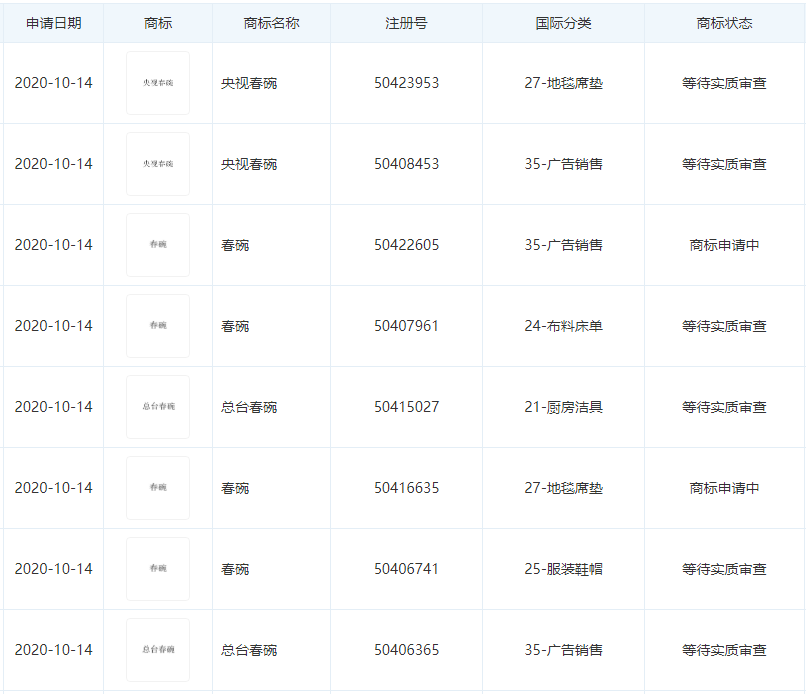
Task: Open trademark thumbnail for registration 50406741
Action: coord(158,569)
